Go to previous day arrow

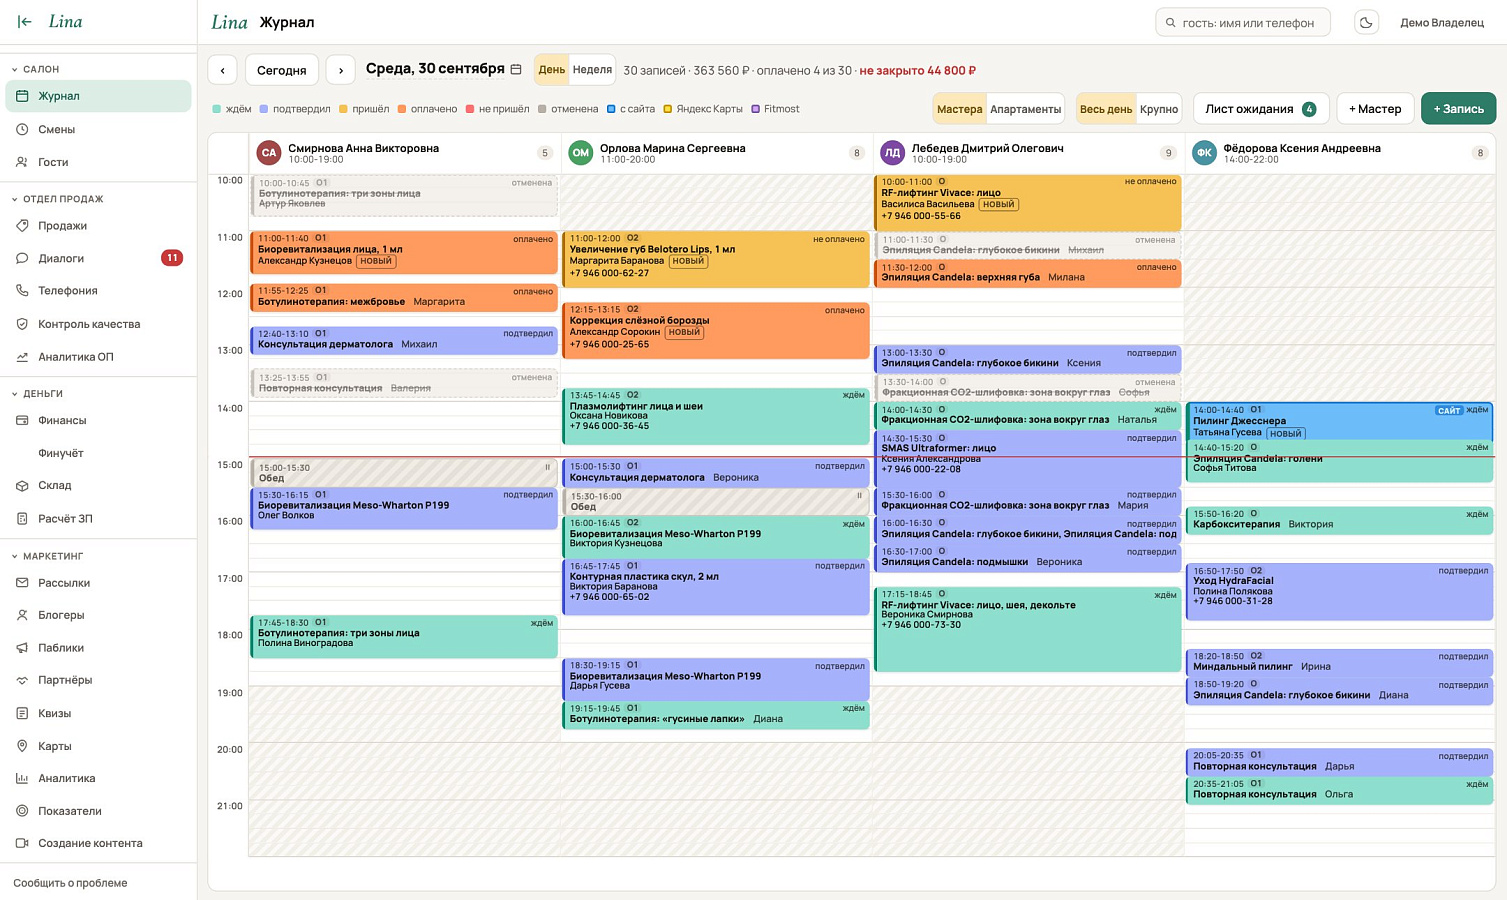(x=222, y=70)
